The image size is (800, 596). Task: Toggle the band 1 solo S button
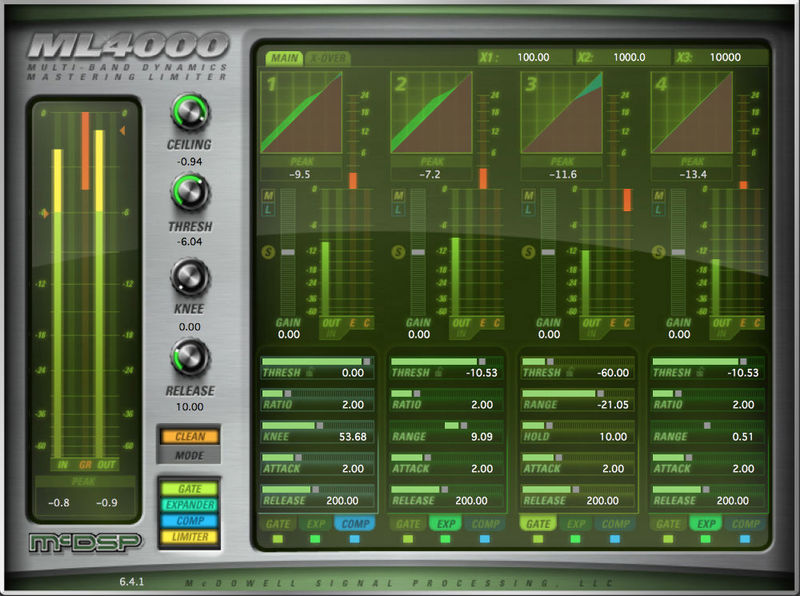tap(268, 252)
